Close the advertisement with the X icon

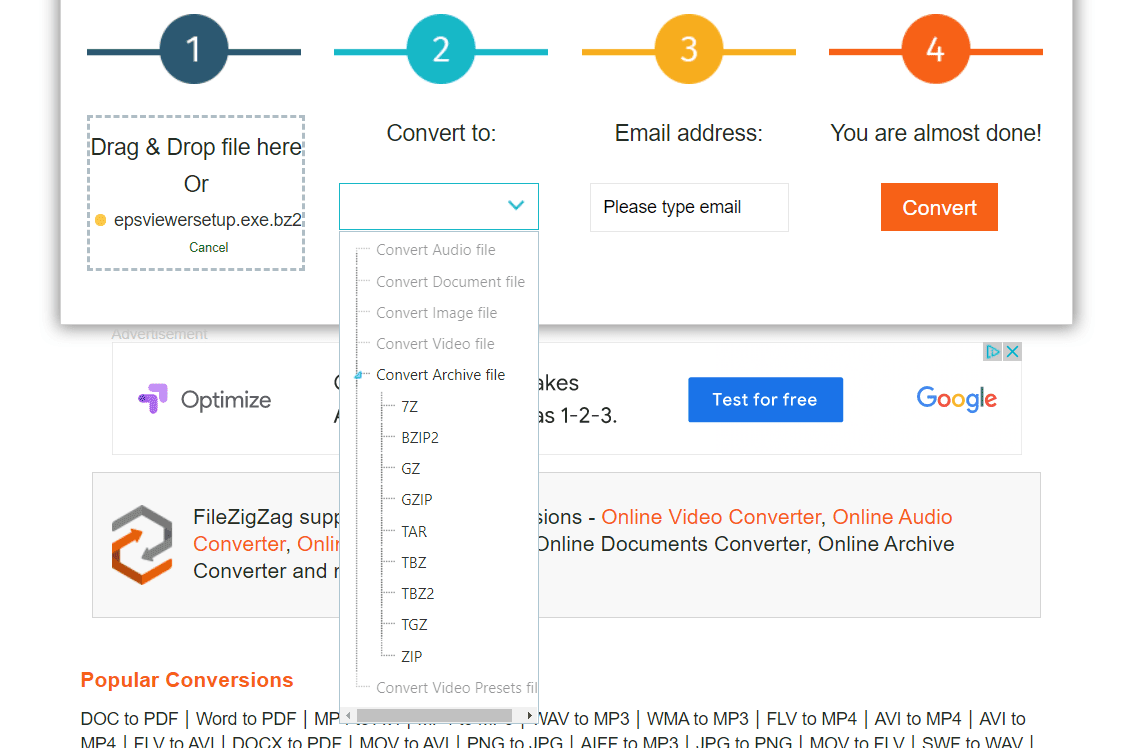coord(1012,351)
